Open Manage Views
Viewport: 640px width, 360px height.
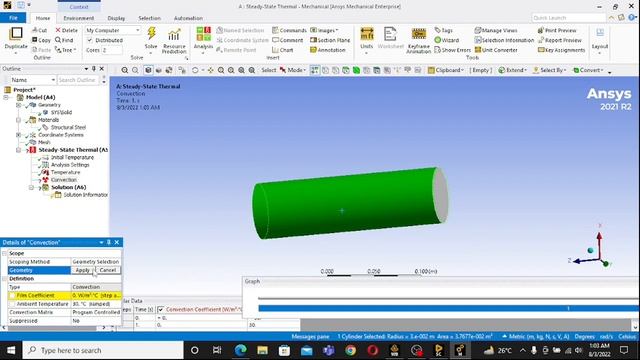pos(496,30)
